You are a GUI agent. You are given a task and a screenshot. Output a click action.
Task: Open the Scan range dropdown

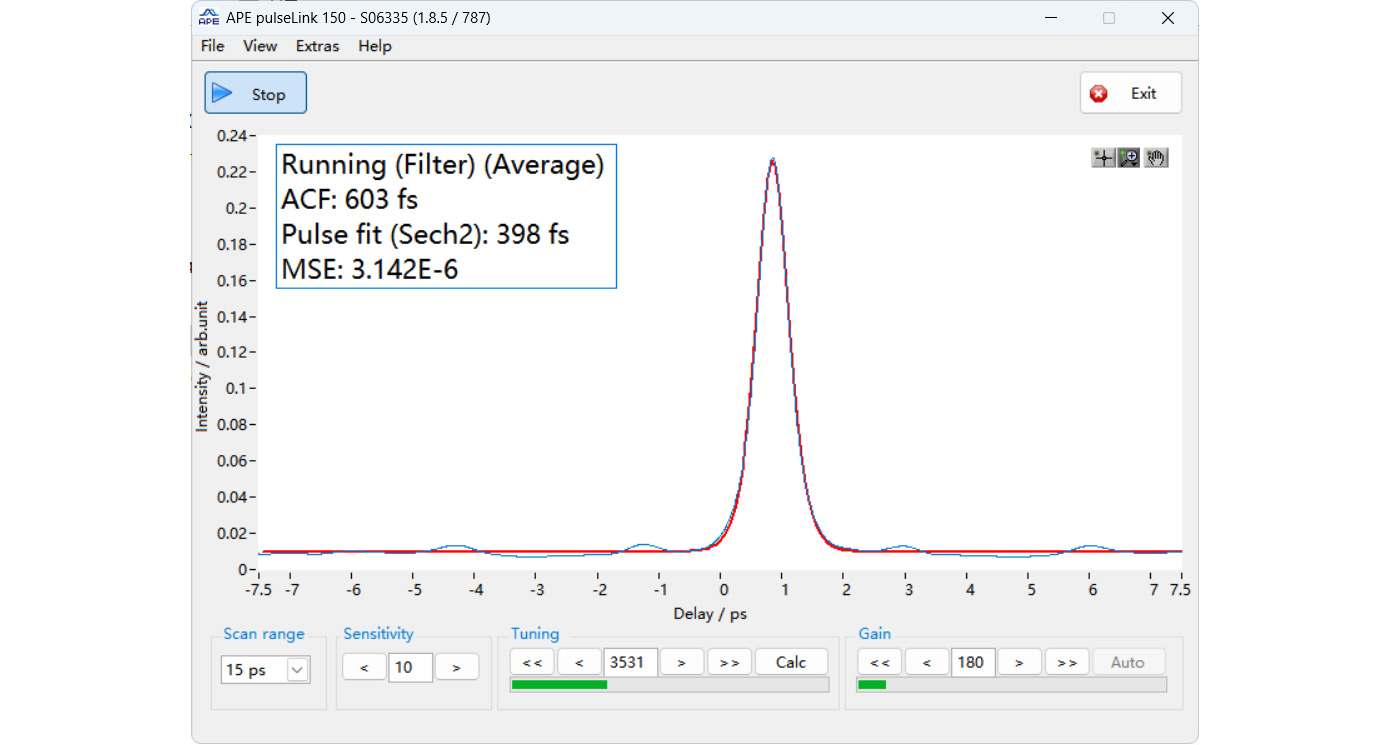pyautogui.click(x=297, y=670)
